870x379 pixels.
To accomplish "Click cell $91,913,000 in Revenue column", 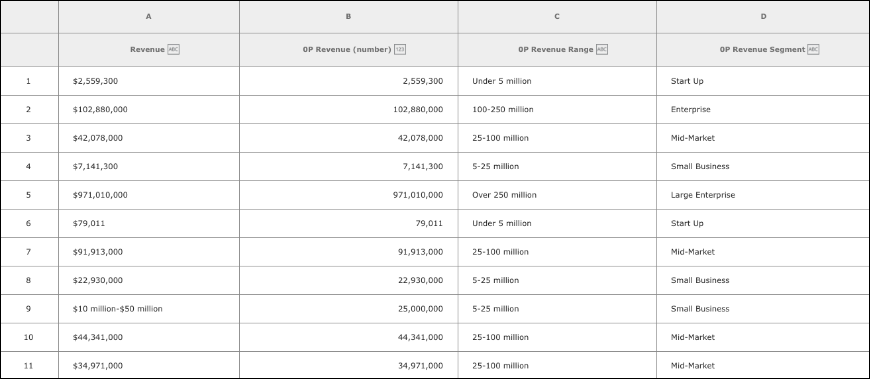I will tap(149, 252).
